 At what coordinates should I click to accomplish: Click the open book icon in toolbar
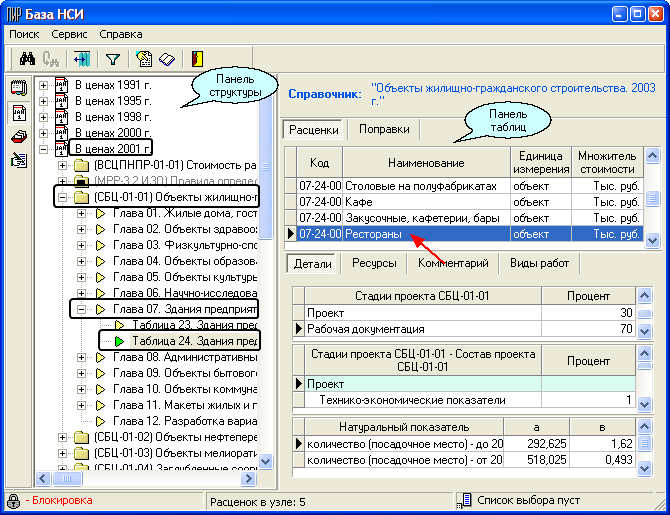click(166, 60)
